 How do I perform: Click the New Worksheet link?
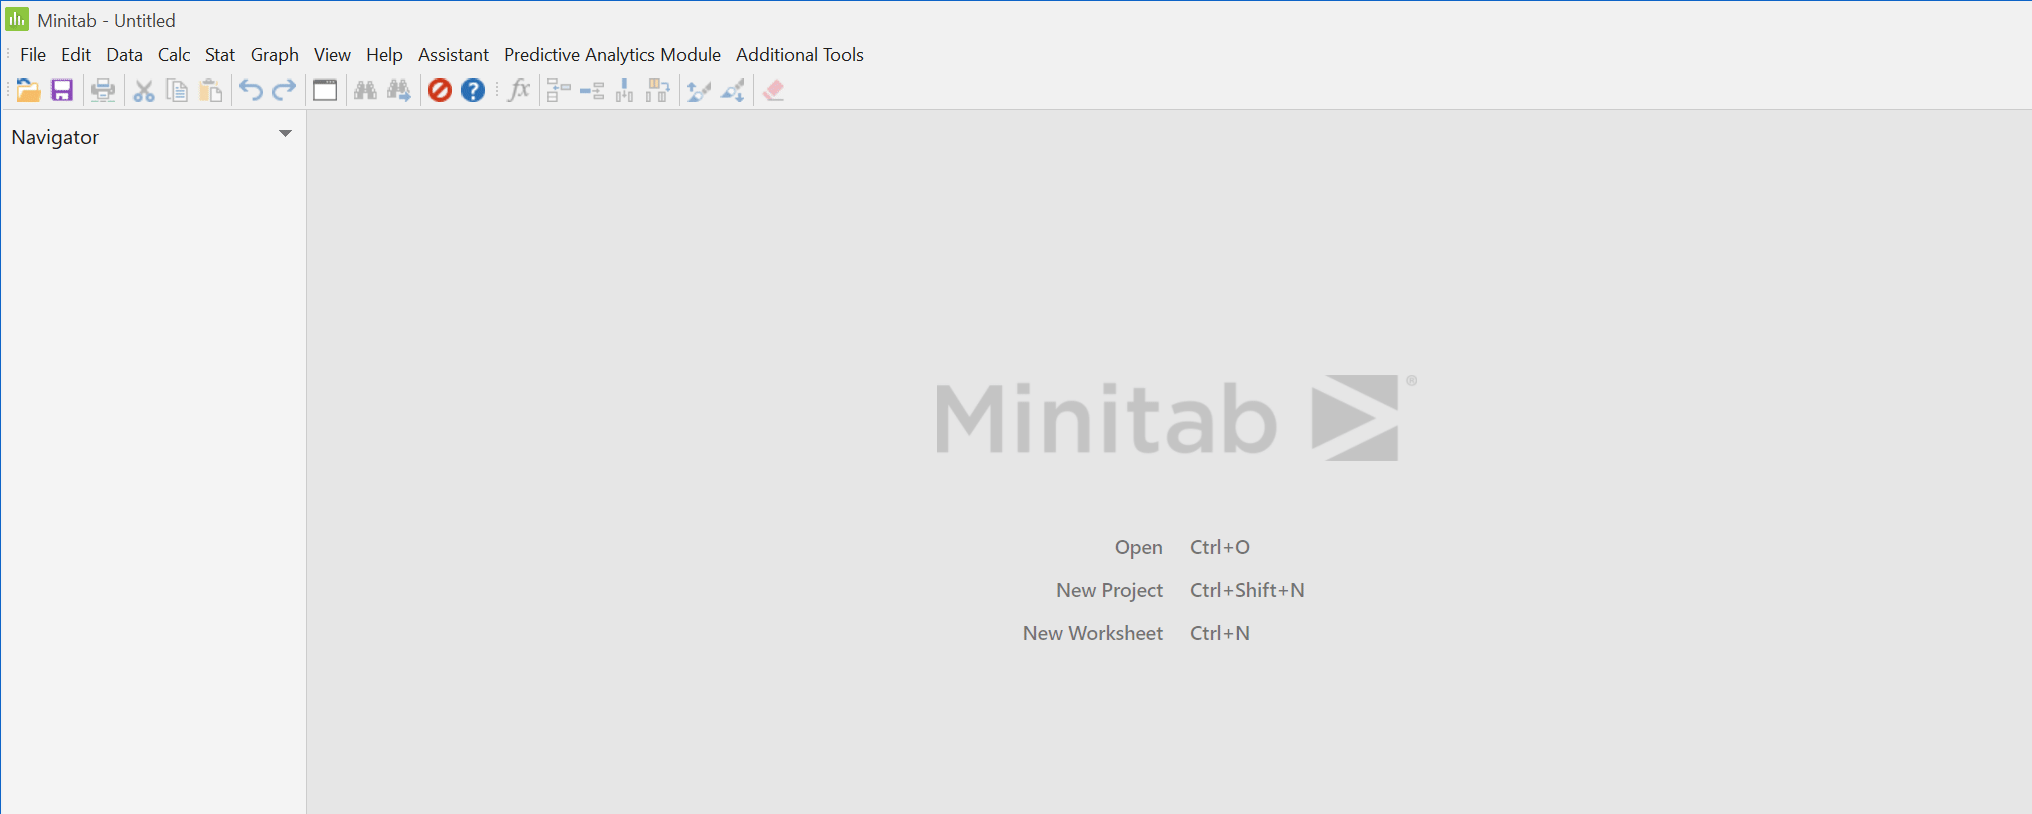[1093, 633]
